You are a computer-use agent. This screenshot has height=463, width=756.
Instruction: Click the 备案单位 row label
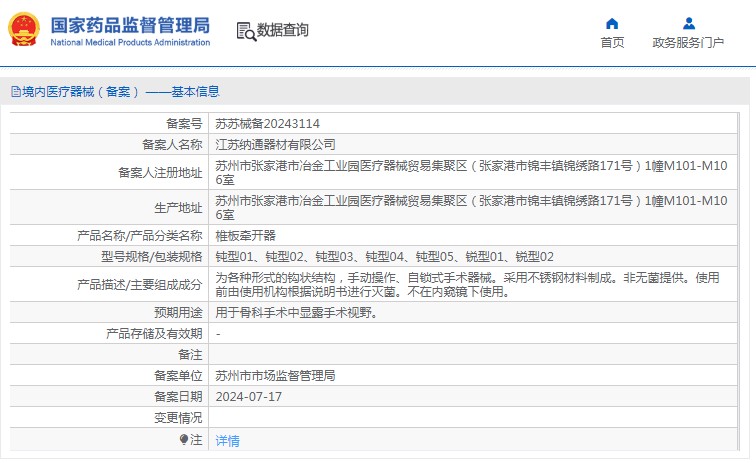point(178,376)
